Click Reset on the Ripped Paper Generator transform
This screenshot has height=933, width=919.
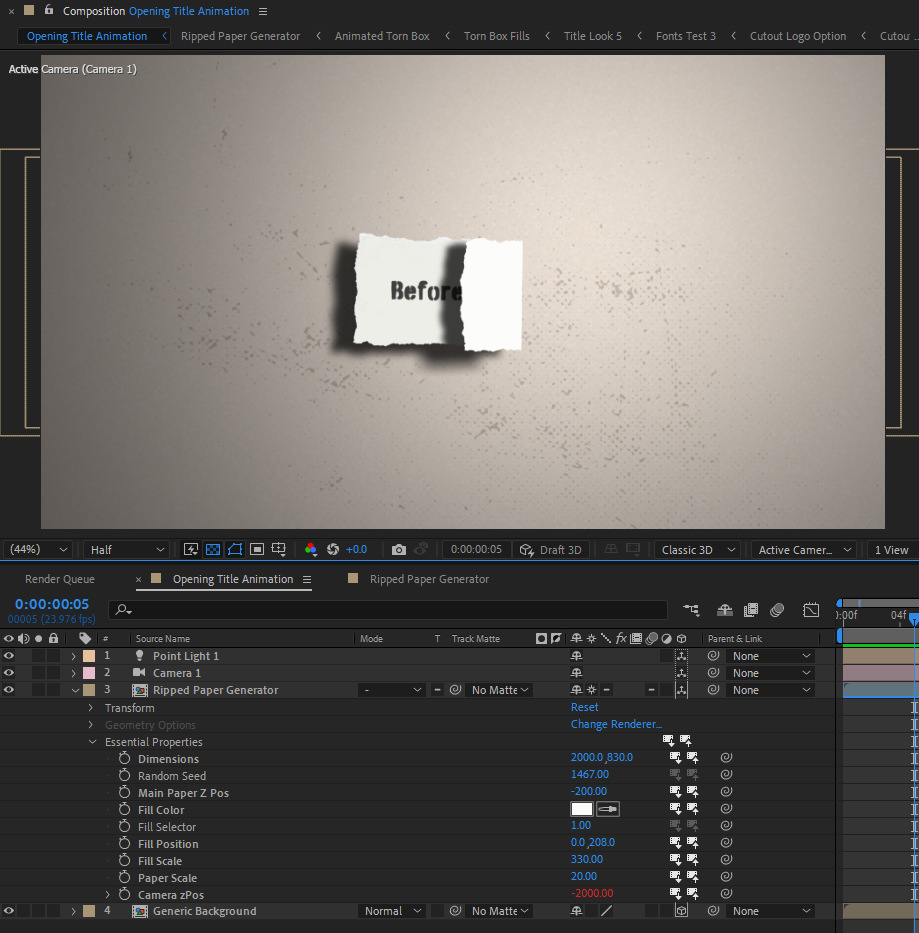584,707
